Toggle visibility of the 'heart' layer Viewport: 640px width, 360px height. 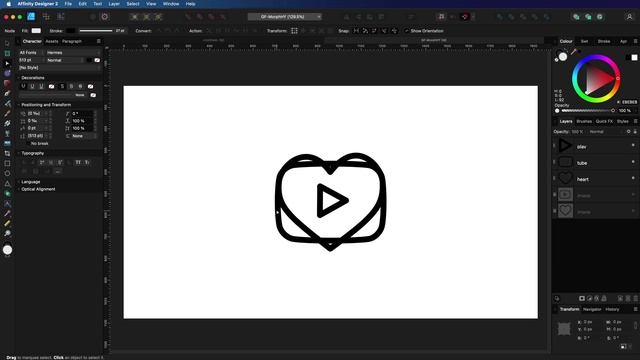633,178
